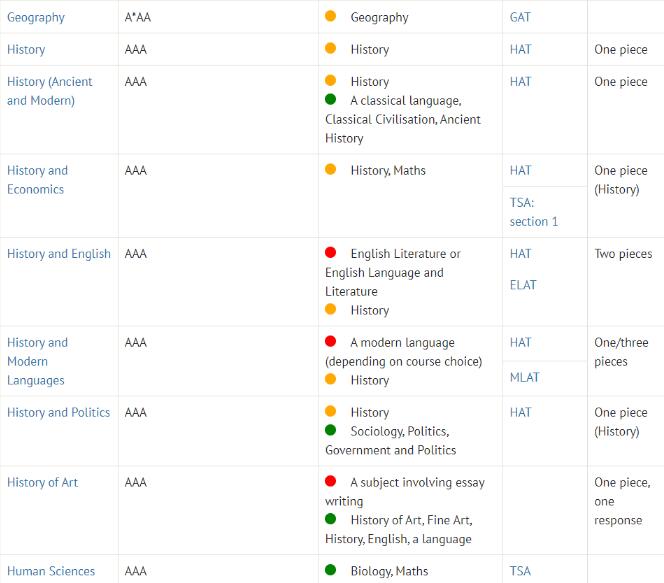Click green dot beside Biology, Maths

(x=330, y=570)
